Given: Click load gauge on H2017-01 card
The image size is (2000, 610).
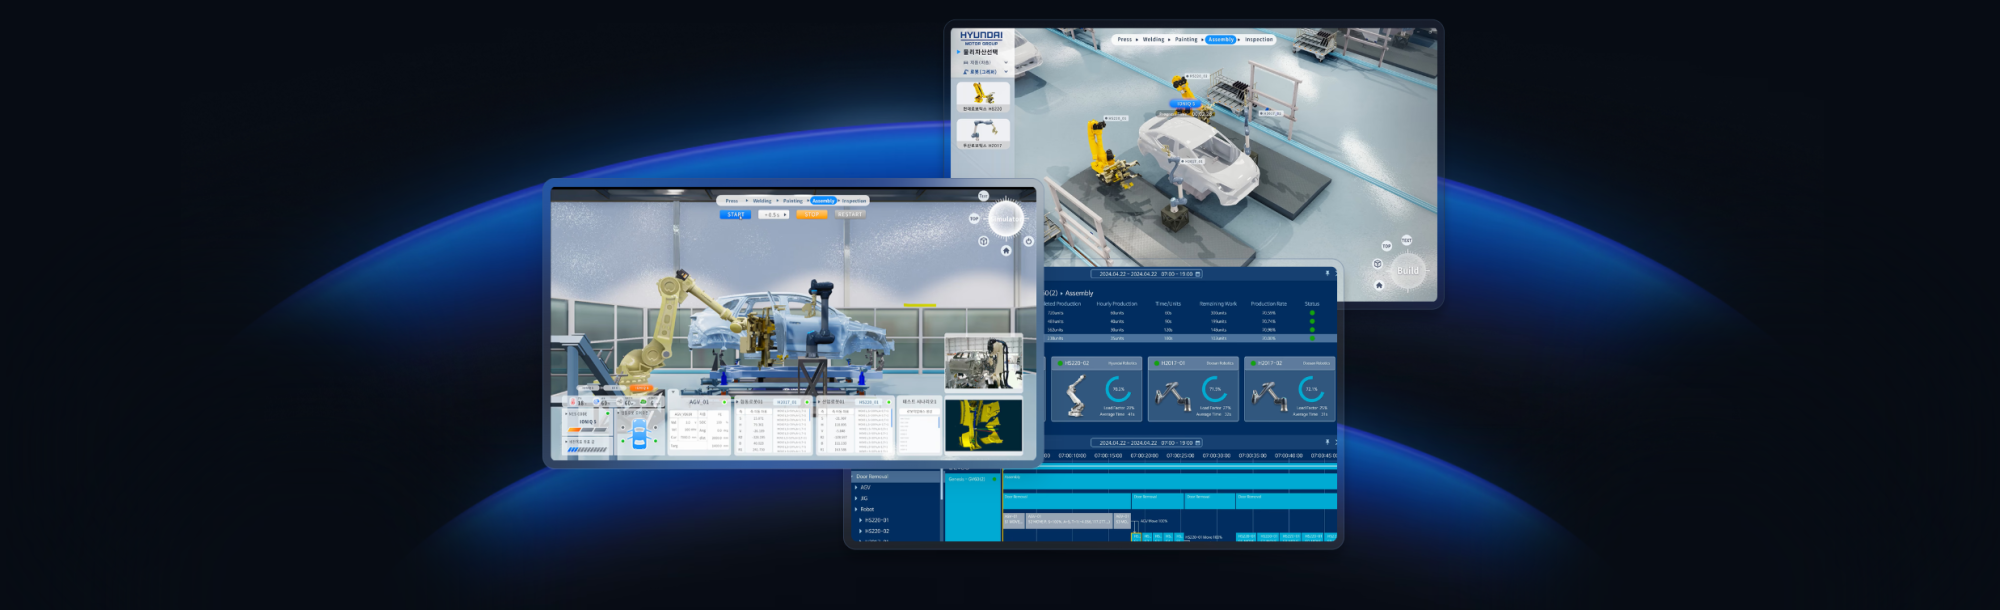Looking at the screenshot, I should coord(1215,388).
